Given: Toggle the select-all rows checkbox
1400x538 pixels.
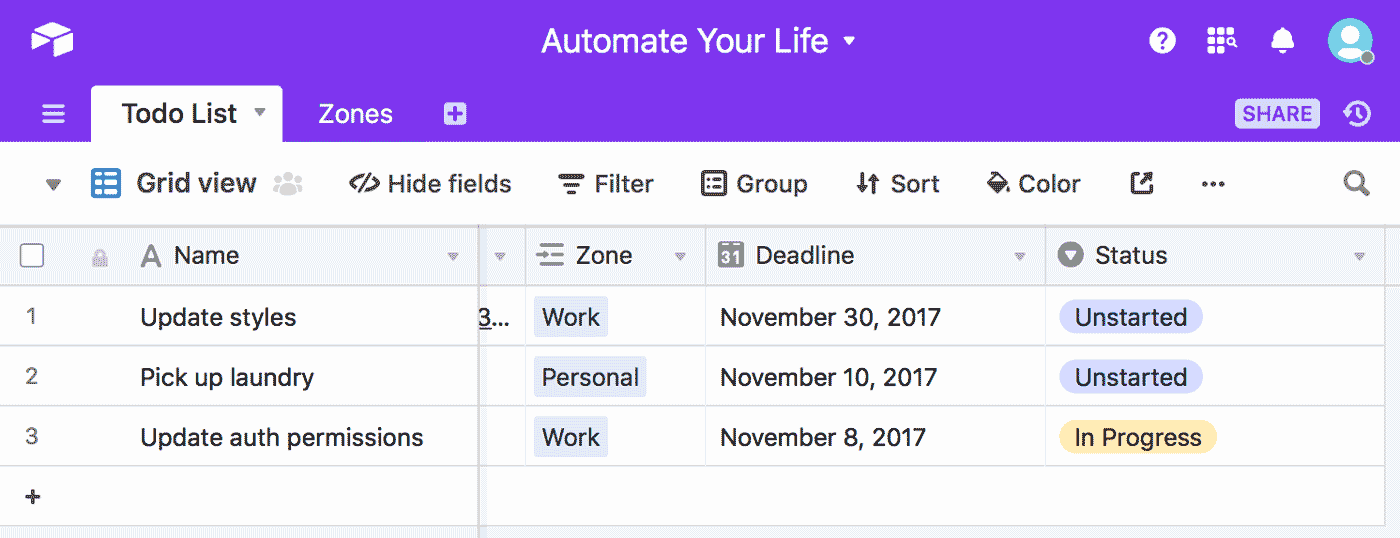Looking at the screenshot, I should pyautogui.click(x=32, y=256).
